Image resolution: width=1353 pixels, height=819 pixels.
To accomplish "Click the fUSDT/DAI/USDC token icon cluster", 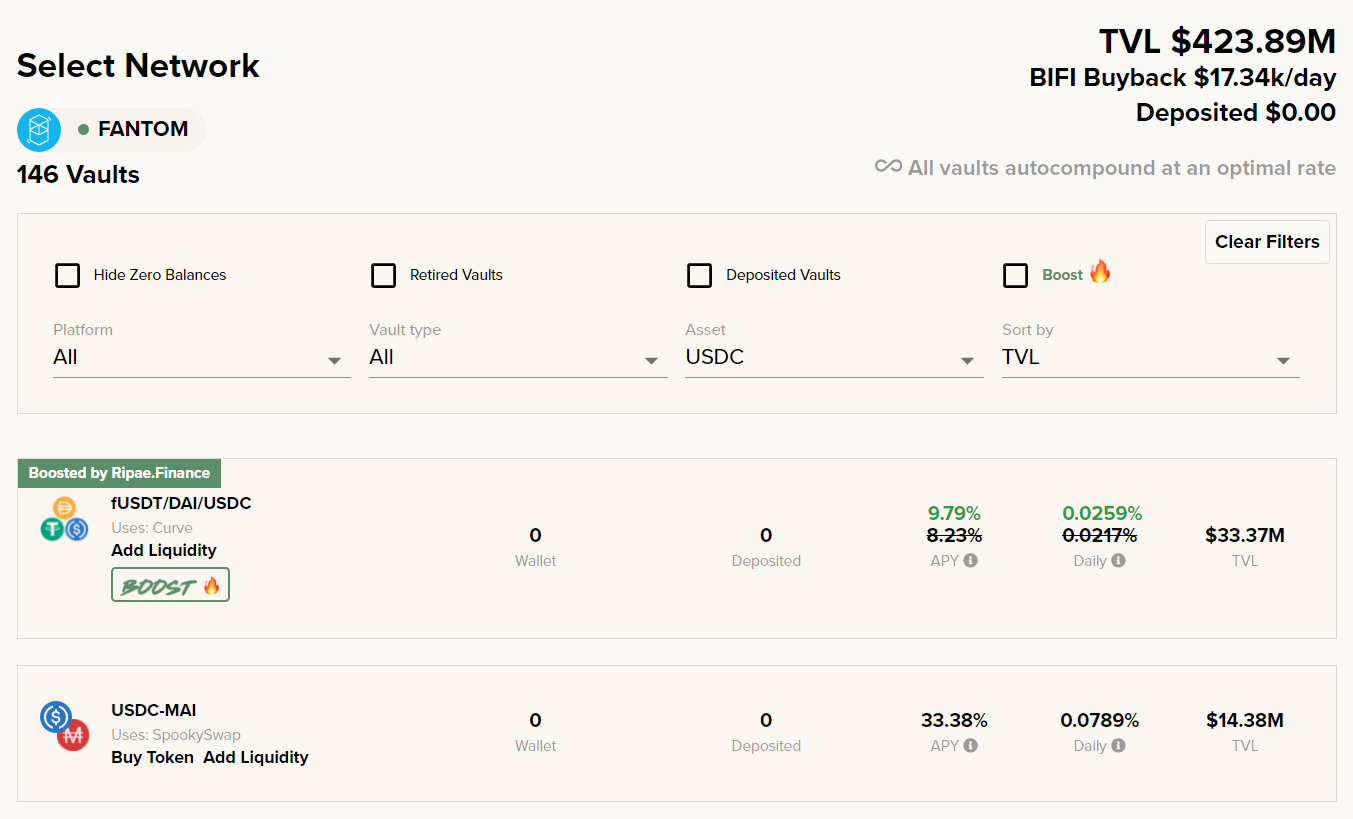I will (x=64, y=519).
